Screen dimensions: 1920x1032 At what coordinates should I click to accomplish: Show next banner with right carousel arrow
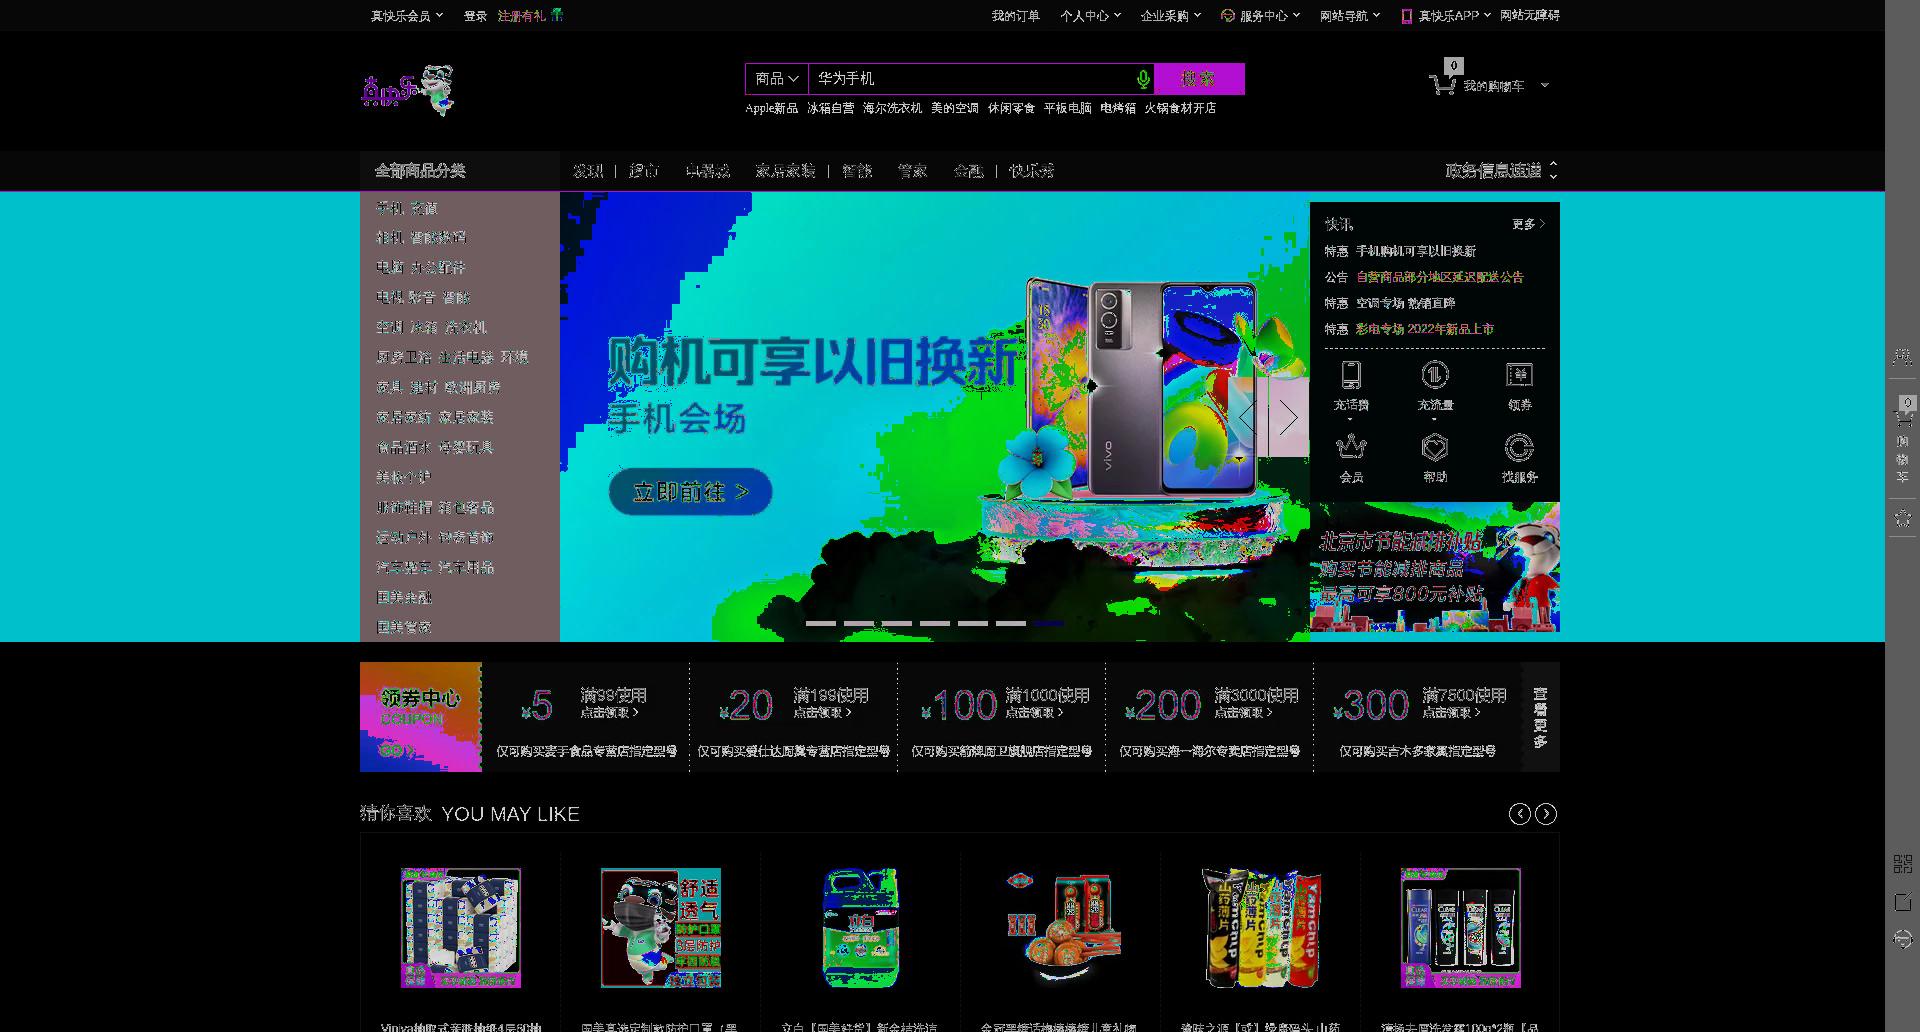click(x=1289, y=418)
